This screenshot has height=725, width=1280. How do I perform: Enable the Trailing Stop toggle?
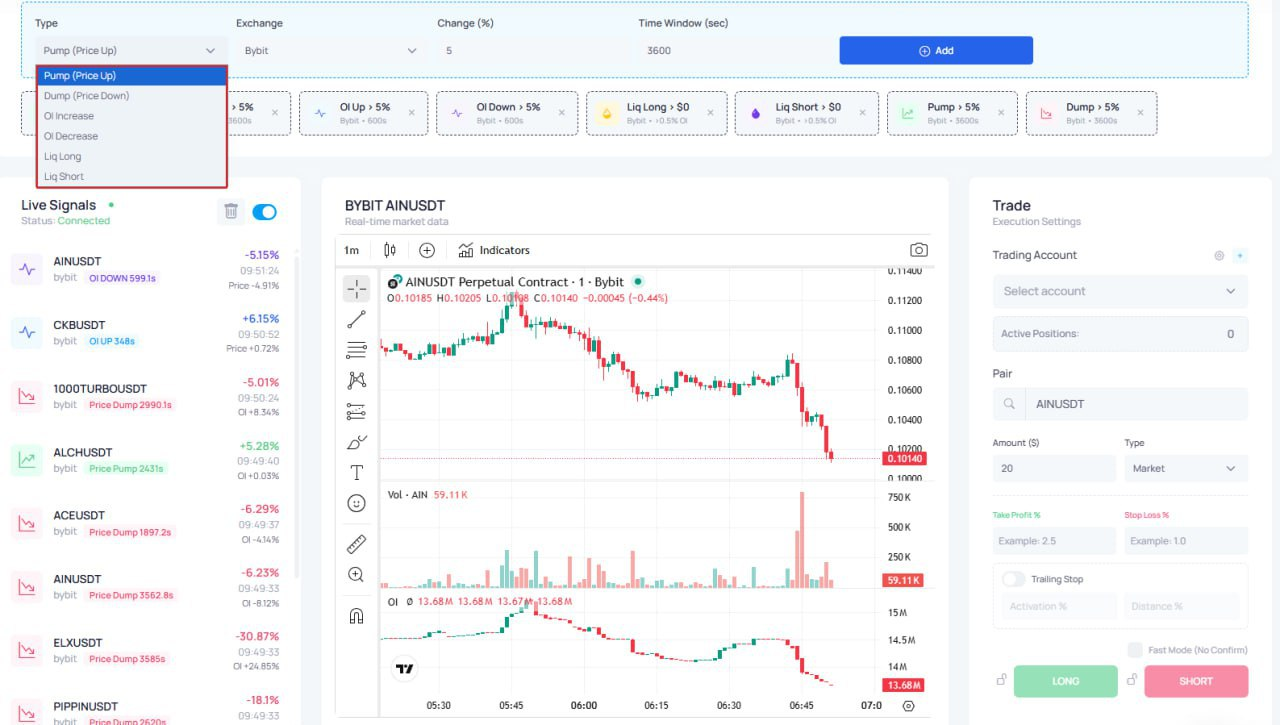tap(1014, 579)
